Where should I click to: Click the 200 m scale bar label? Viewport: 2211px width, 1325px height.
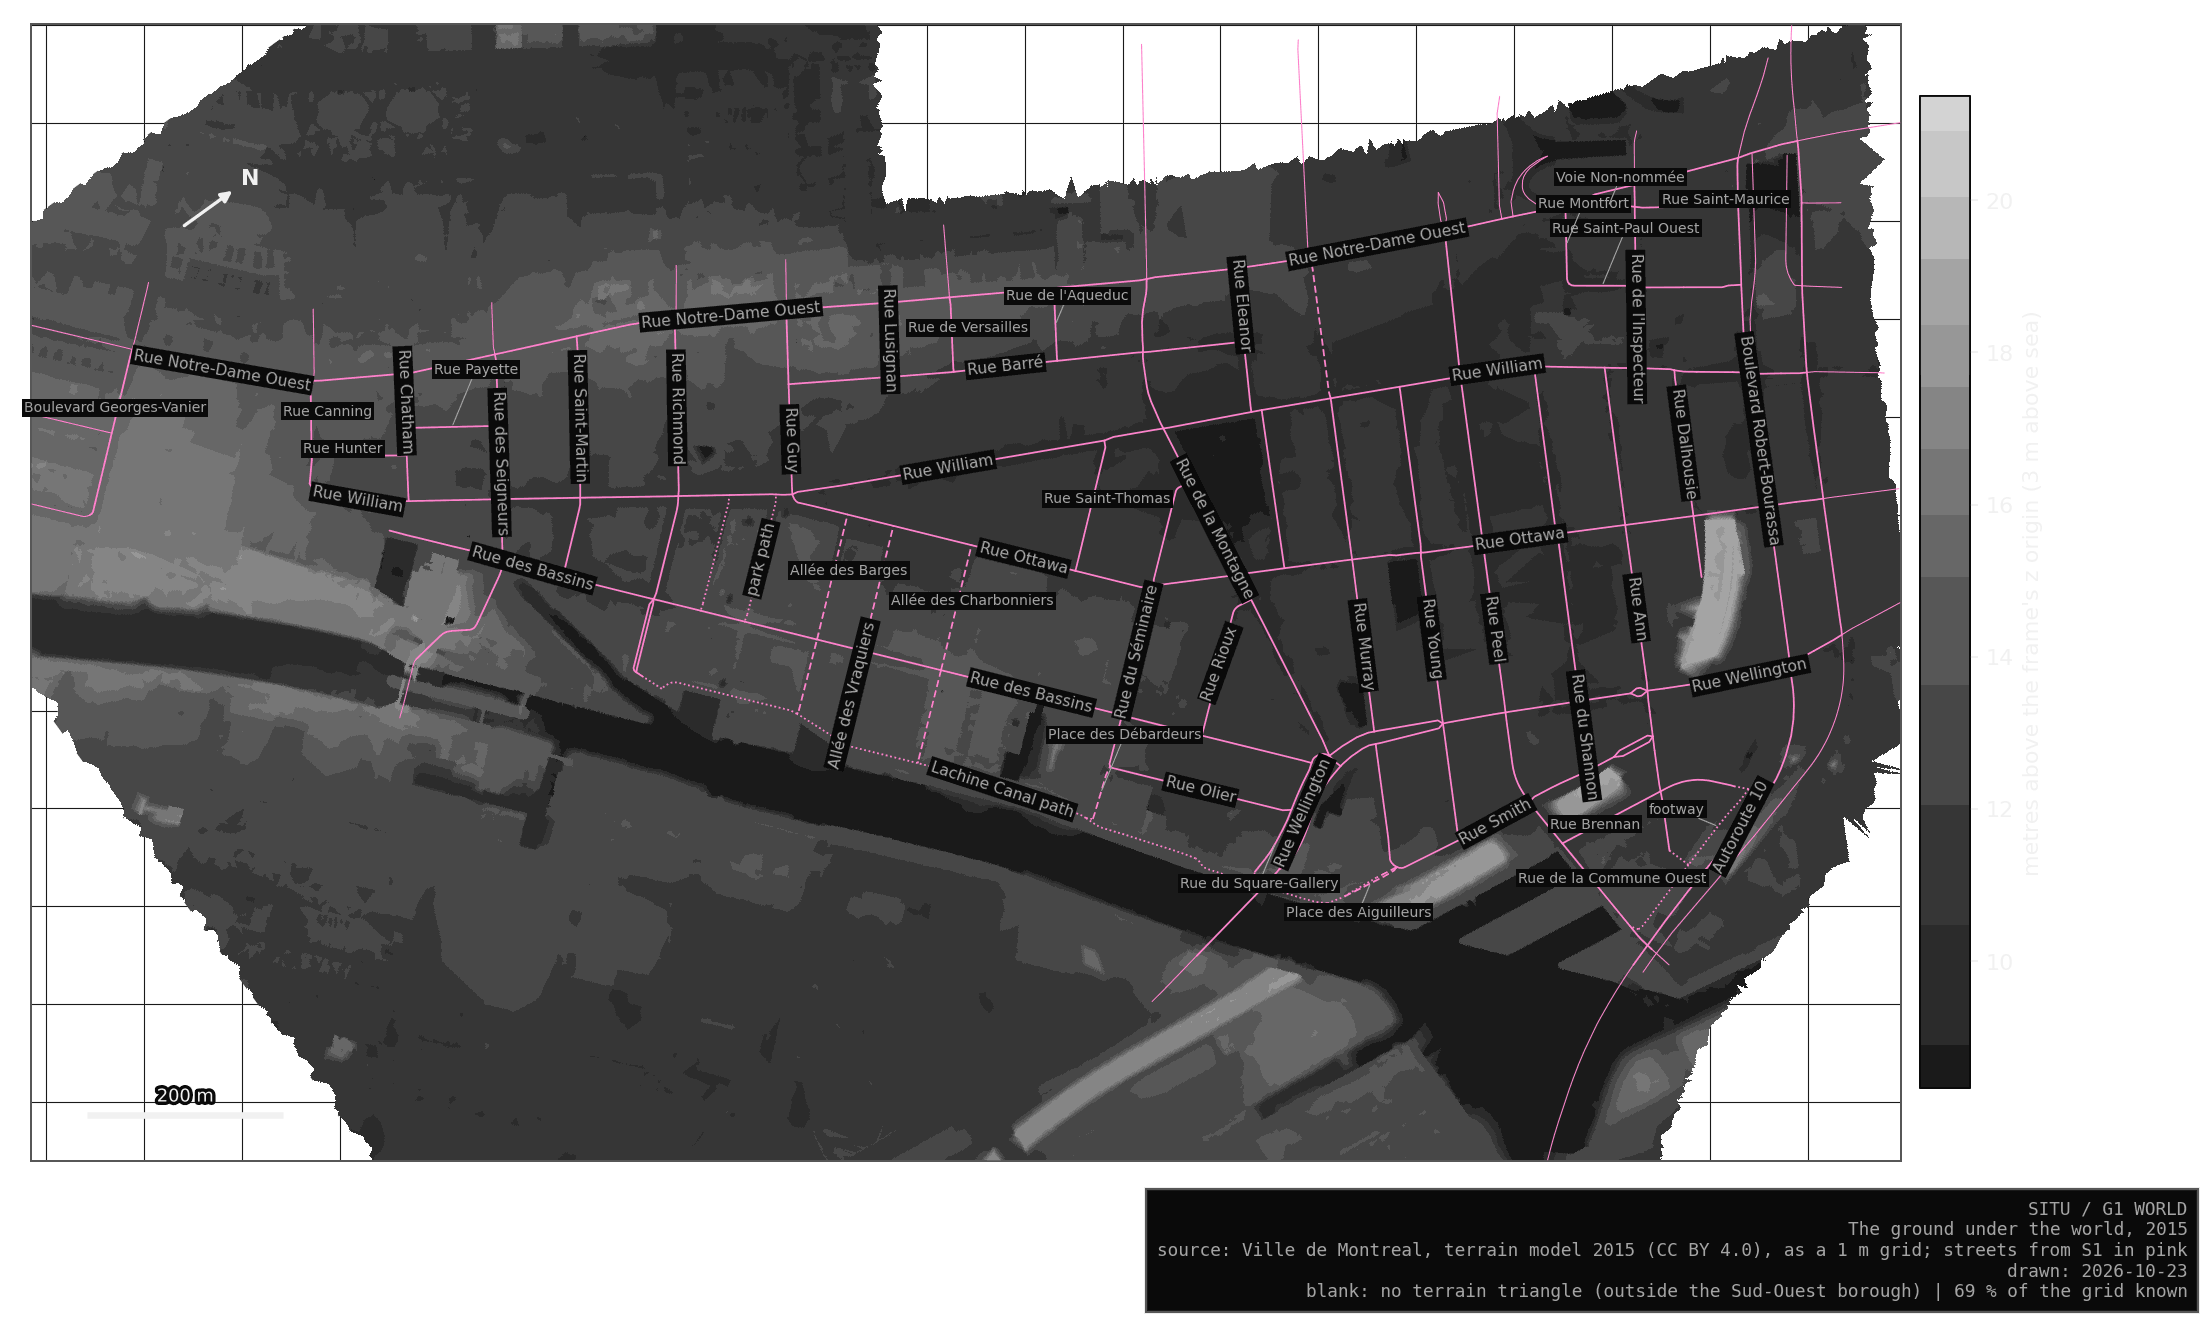pos(185,1095)
